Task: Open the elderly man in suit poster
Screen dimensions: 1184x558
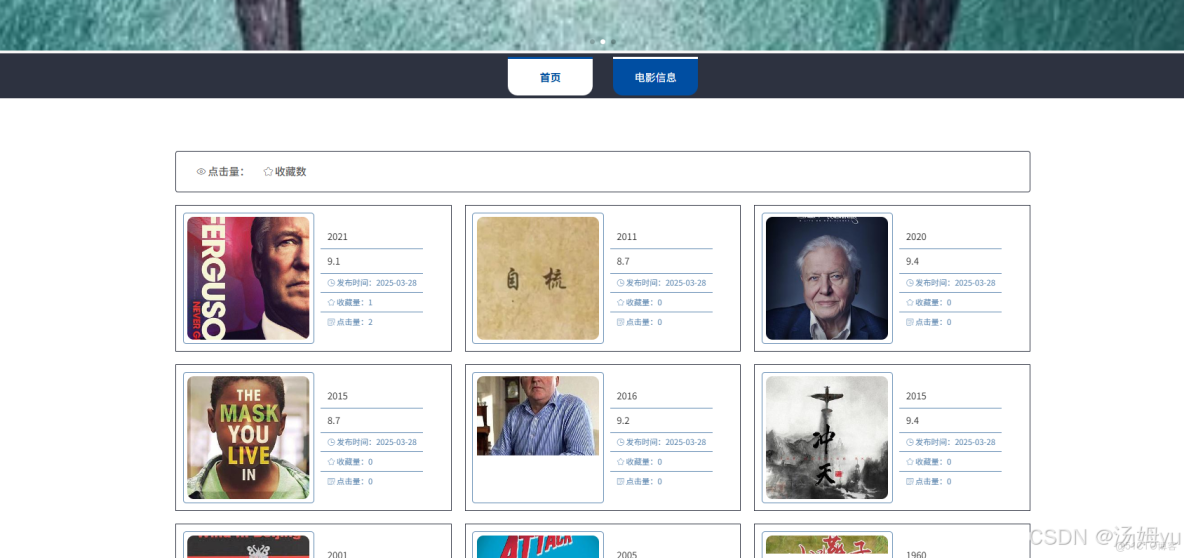Action: [827, 279]
